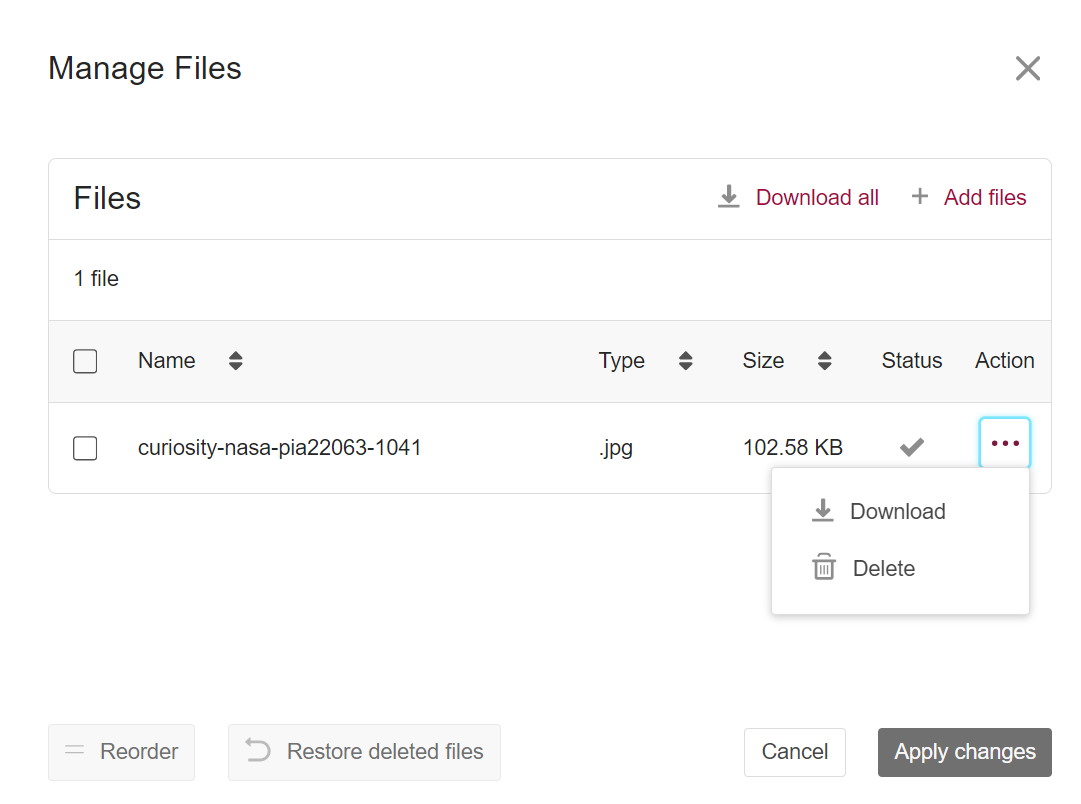The image size is (1081, 804).
Task: Close the Manage Files dialog with the X
Action: pos(1028,68)
